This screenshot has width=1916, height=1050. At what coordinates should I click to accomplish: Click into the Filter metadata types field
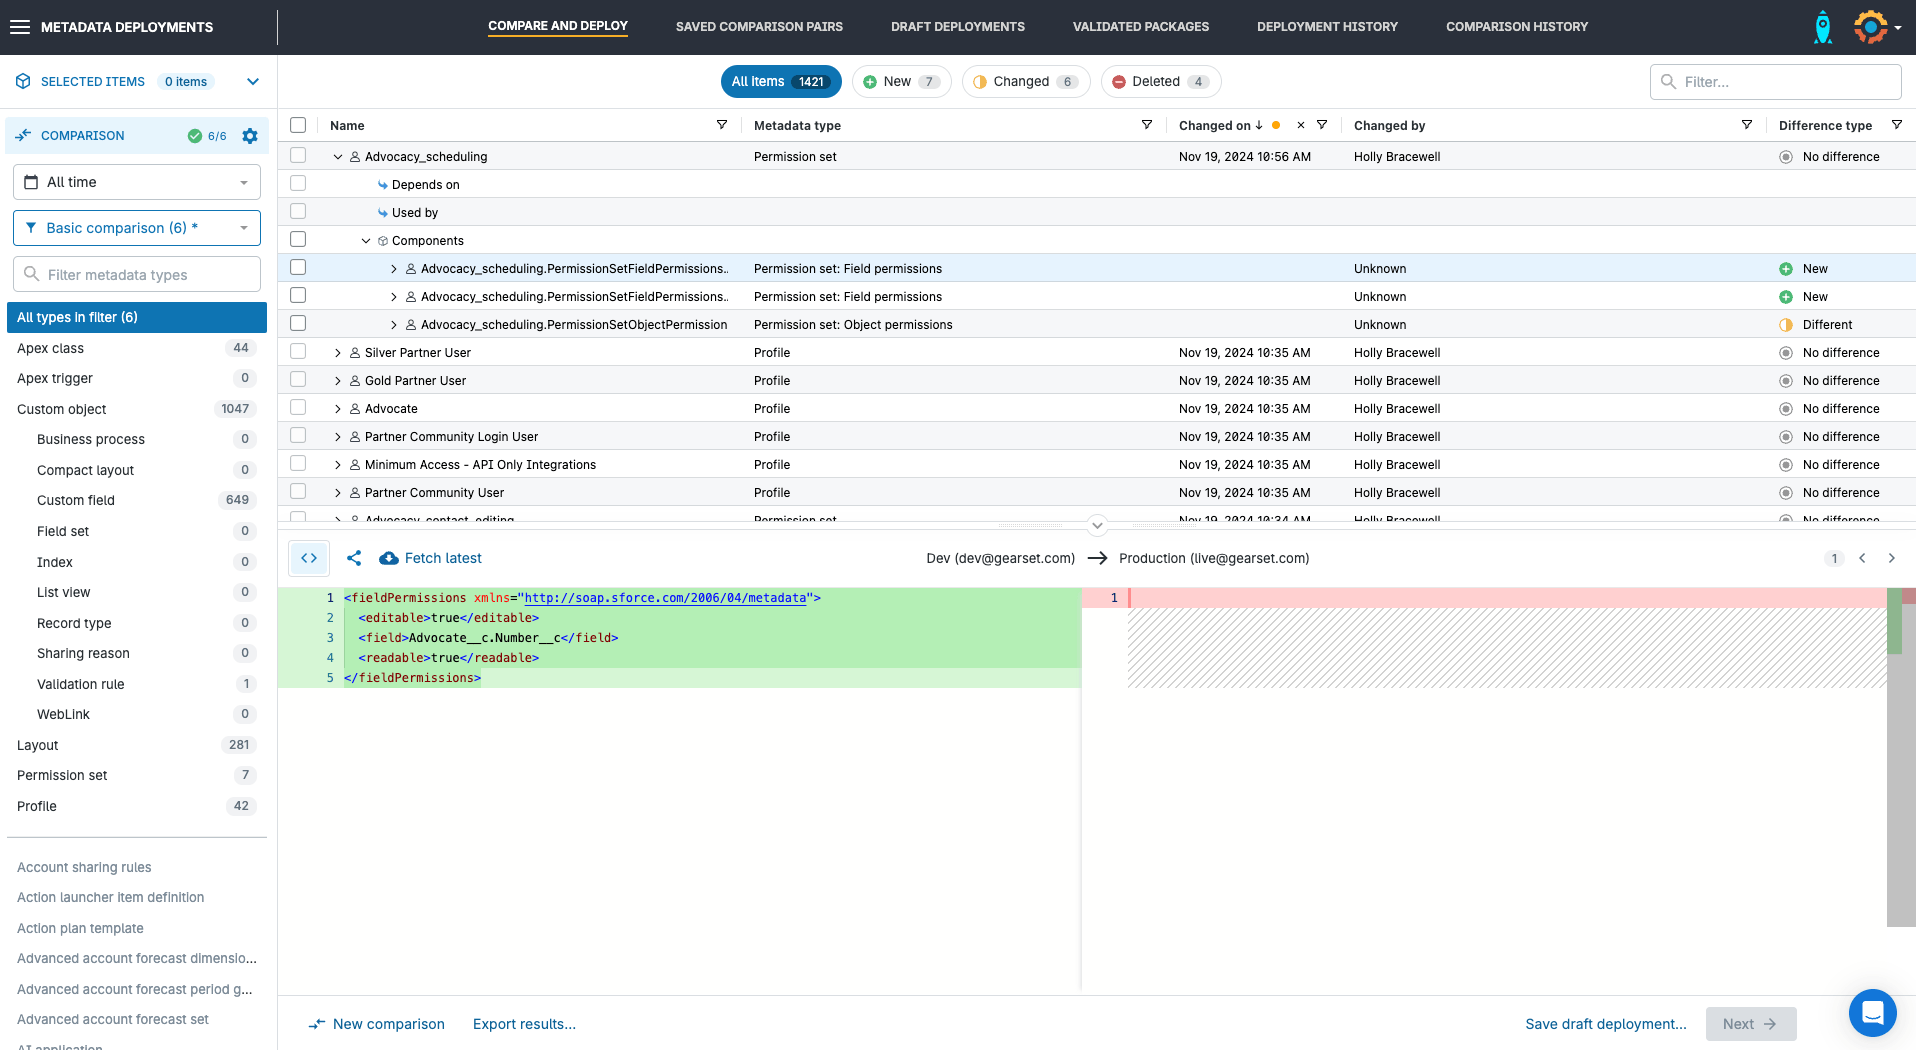137,275
